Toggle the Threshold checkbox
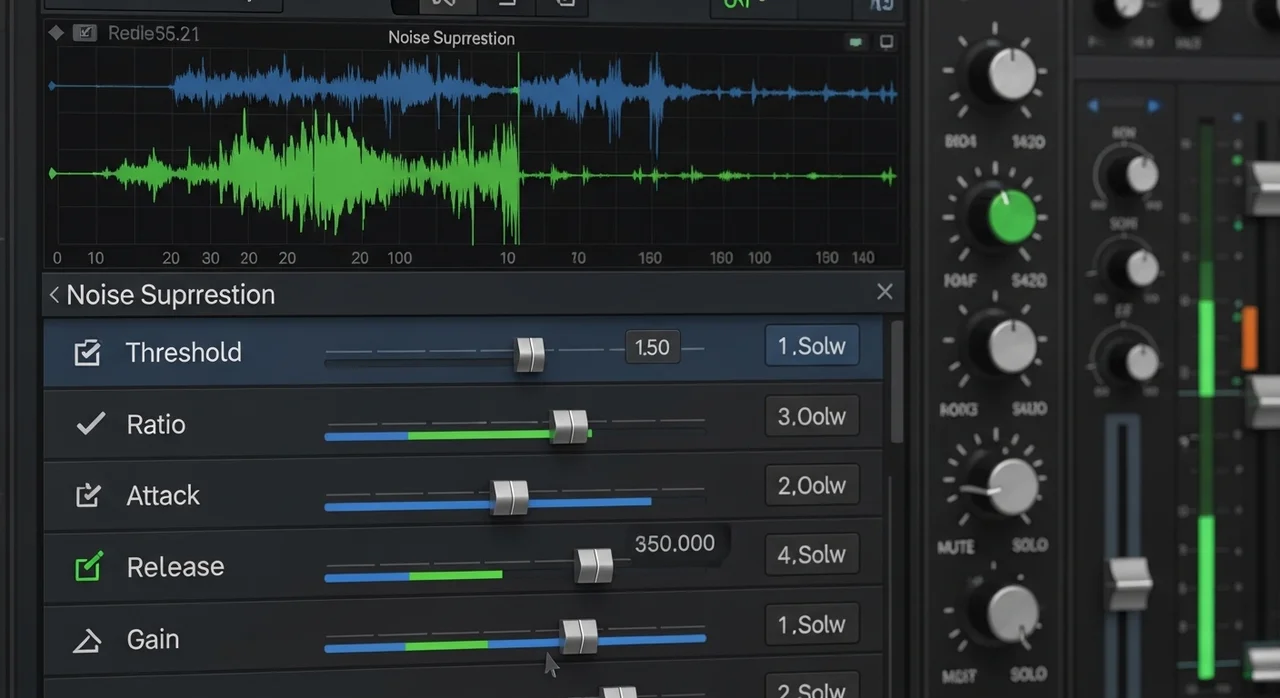This screenshot has width=1280, height=698. tap(88, 353)
